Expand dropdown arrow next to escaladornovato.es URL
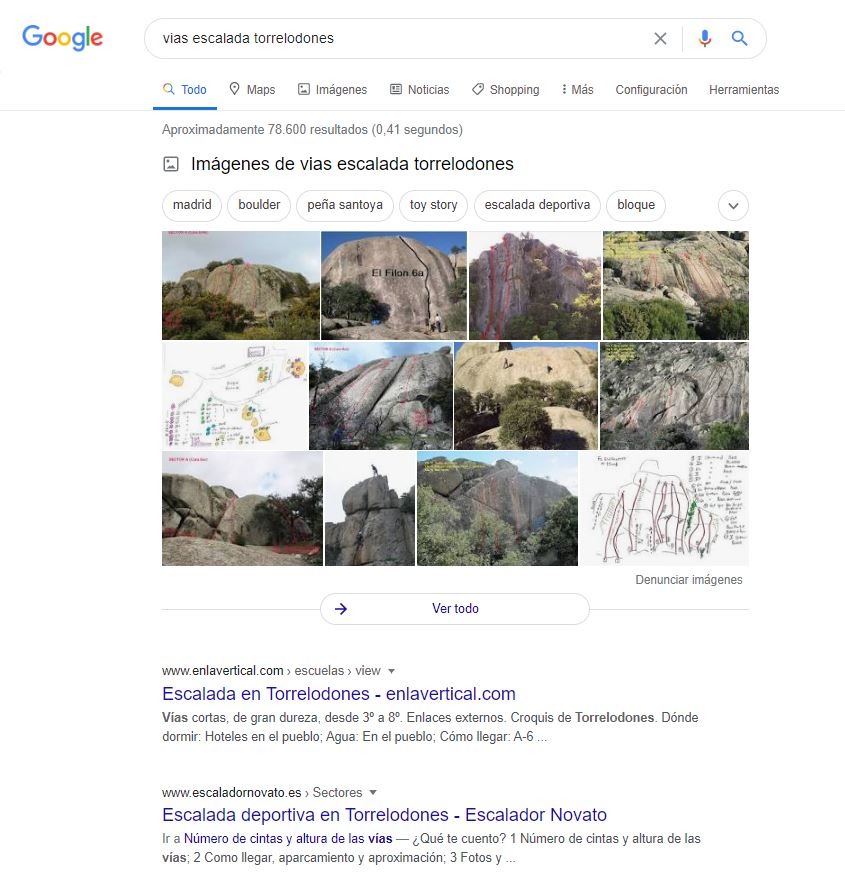This screenshot has width=845, height=888. [373, 793]
